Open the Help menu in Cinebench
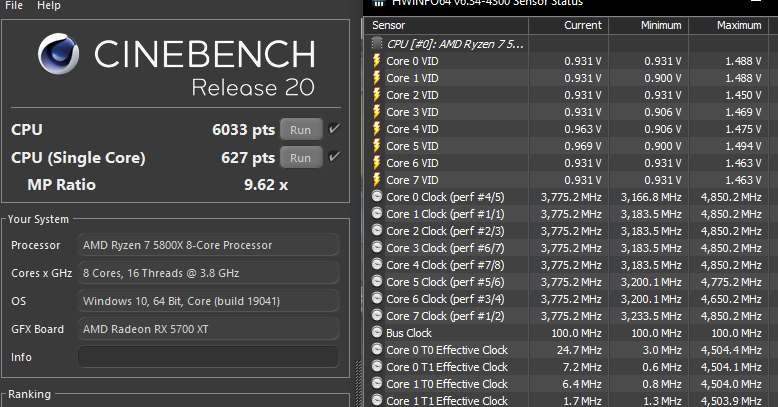The width and height of the screenshot is (778, 407). (x=49, y=5)
